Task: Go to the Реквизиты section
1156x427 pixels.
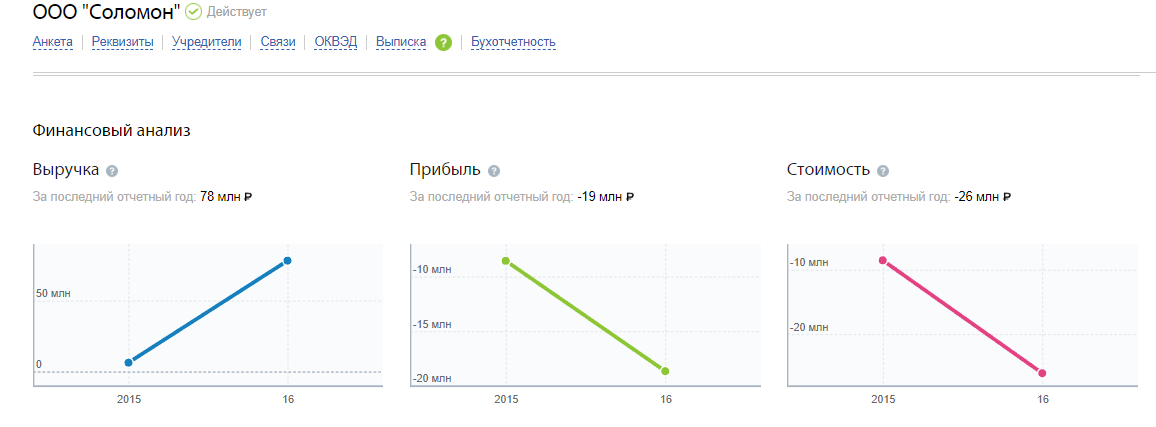Action: [122, 42]
